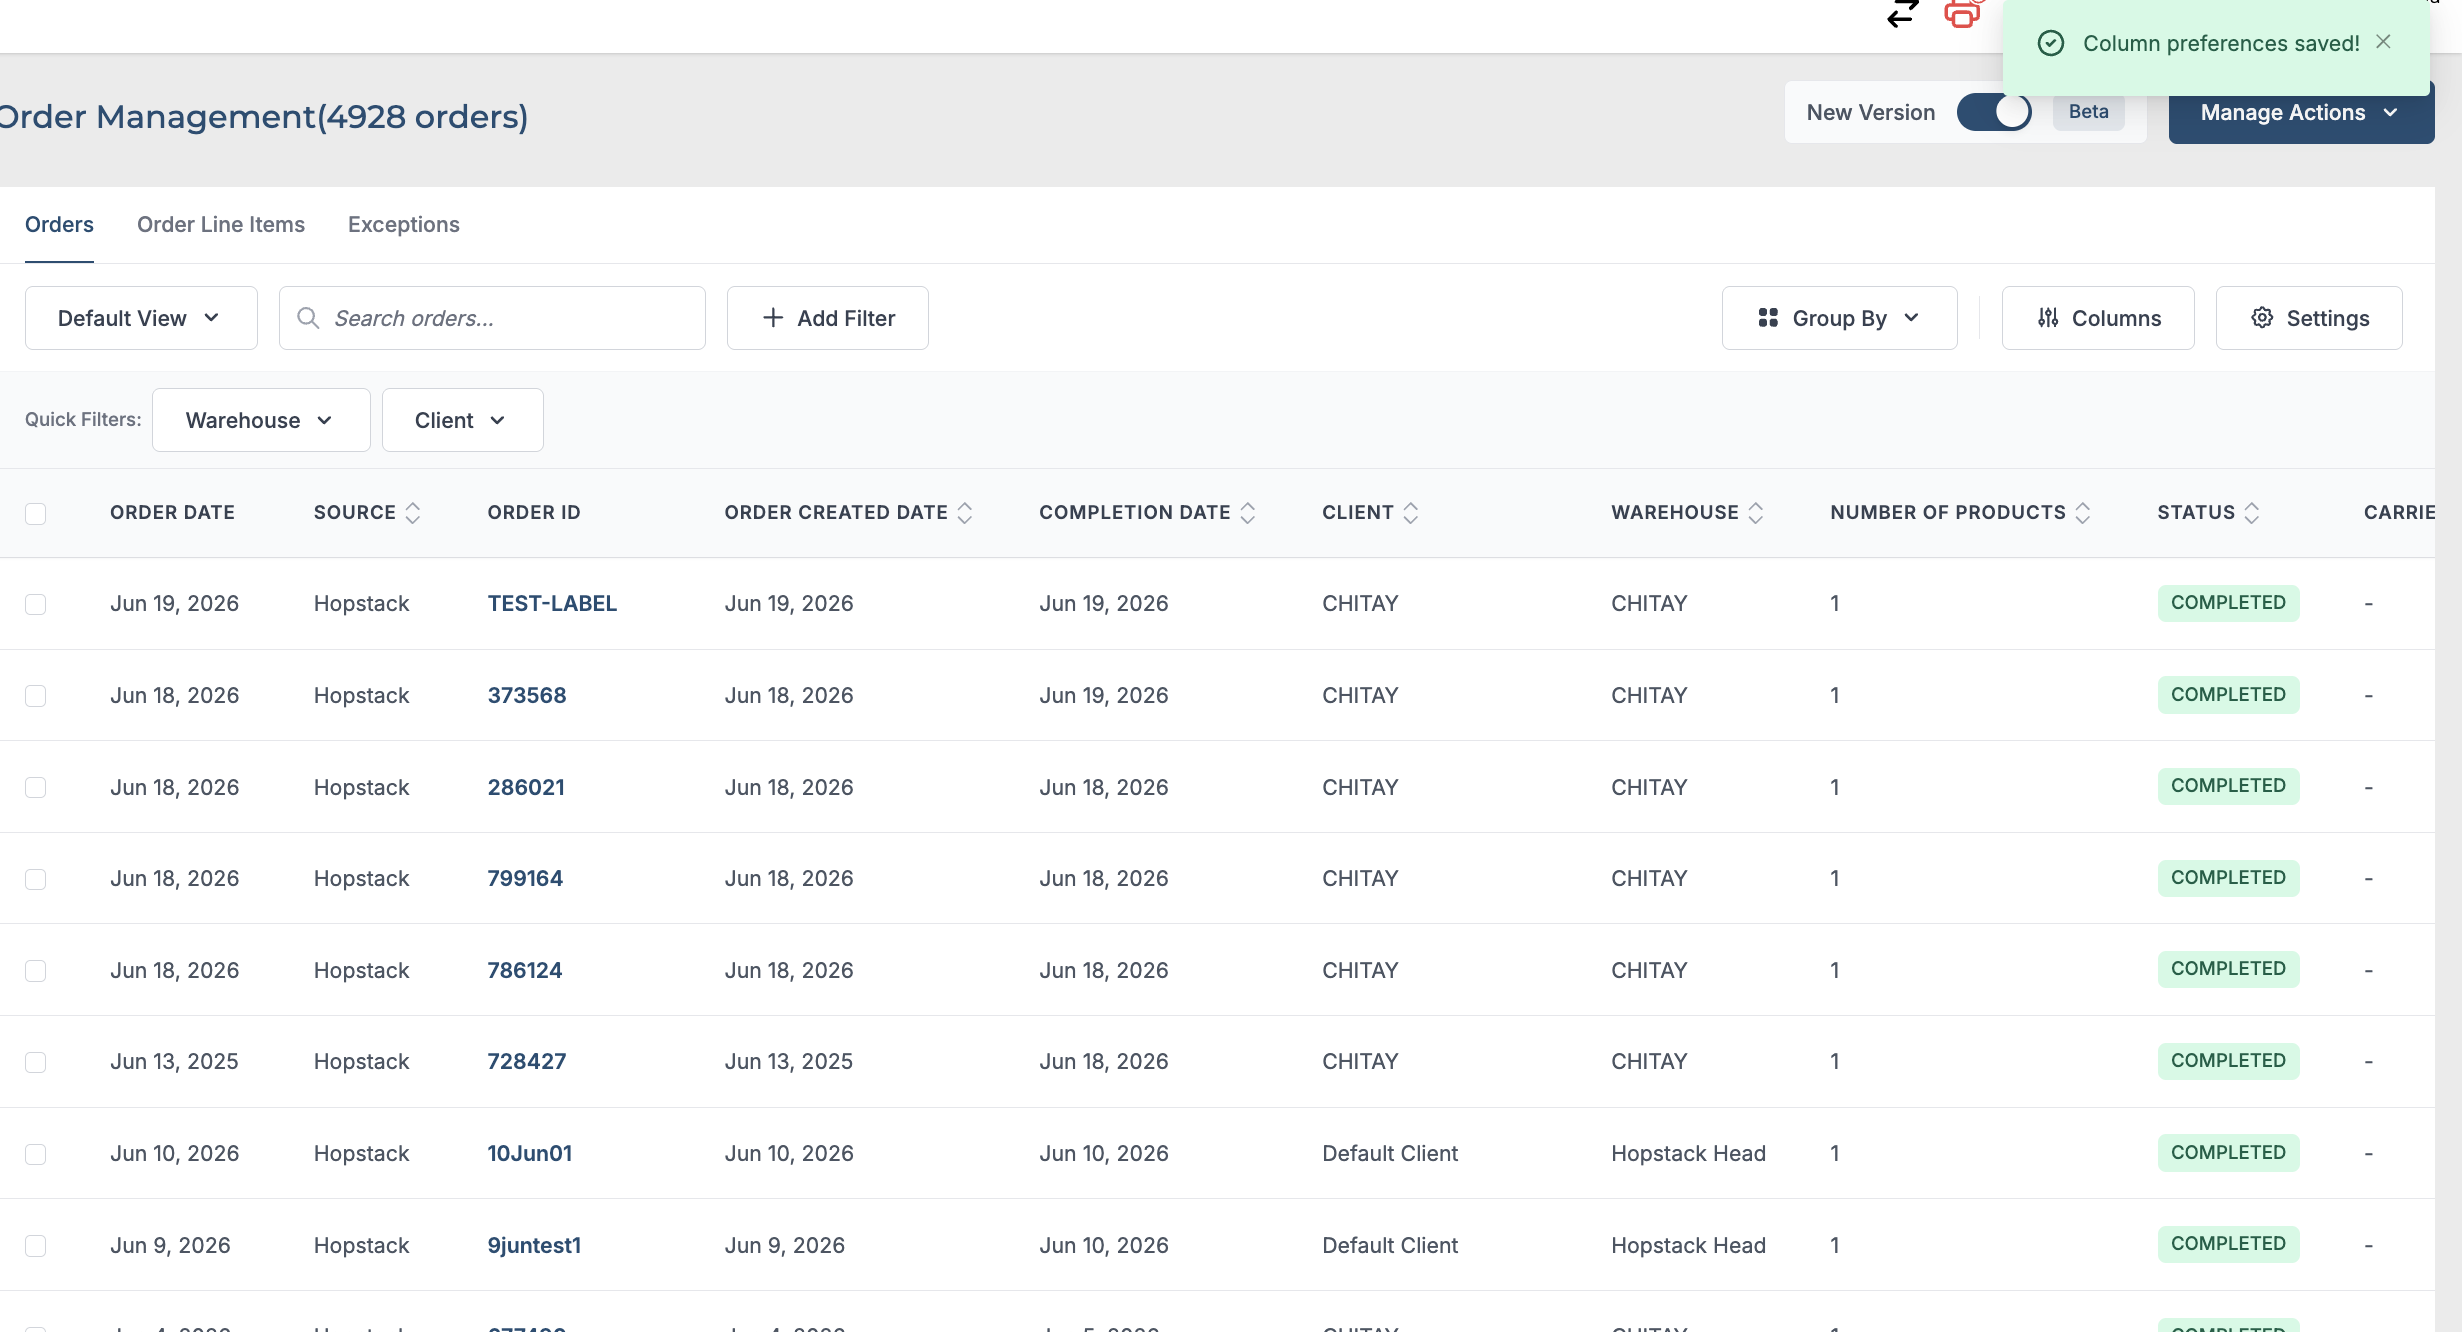2462x1332 pixels.
Task: Click COMPLETED badge for order 373568
Action: click(x=2228, y=695)
